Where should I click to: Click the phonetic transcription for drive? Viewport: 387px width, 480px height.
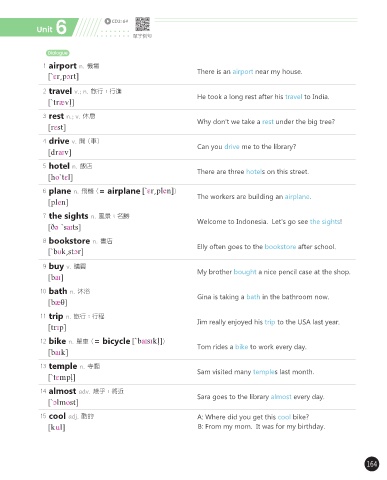pyautogui.click(x=60, y=152)
